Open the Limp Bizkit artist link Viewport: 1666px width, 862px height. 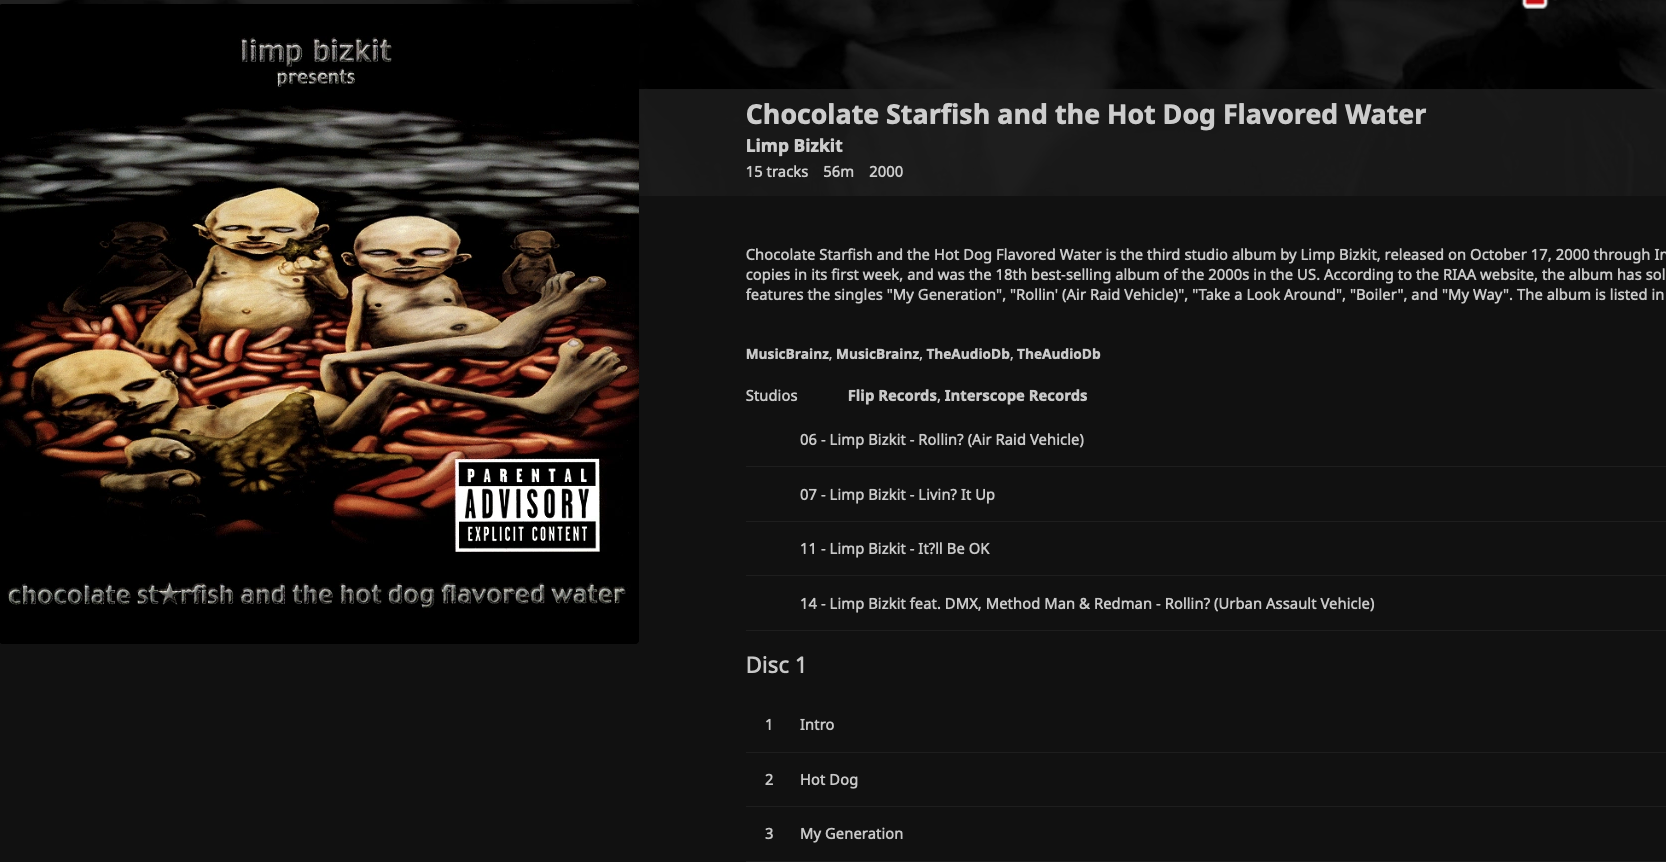point(794,146)
